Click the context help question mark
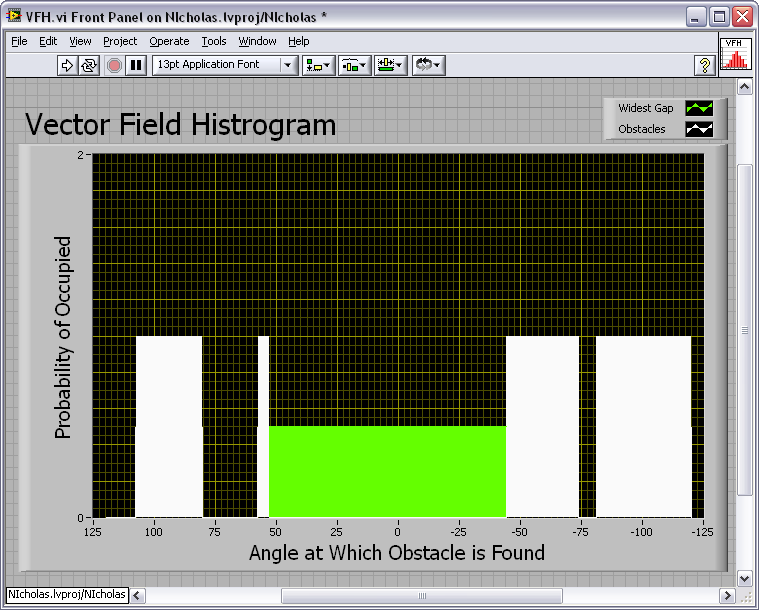759x610 pixels. coord(704,65)
